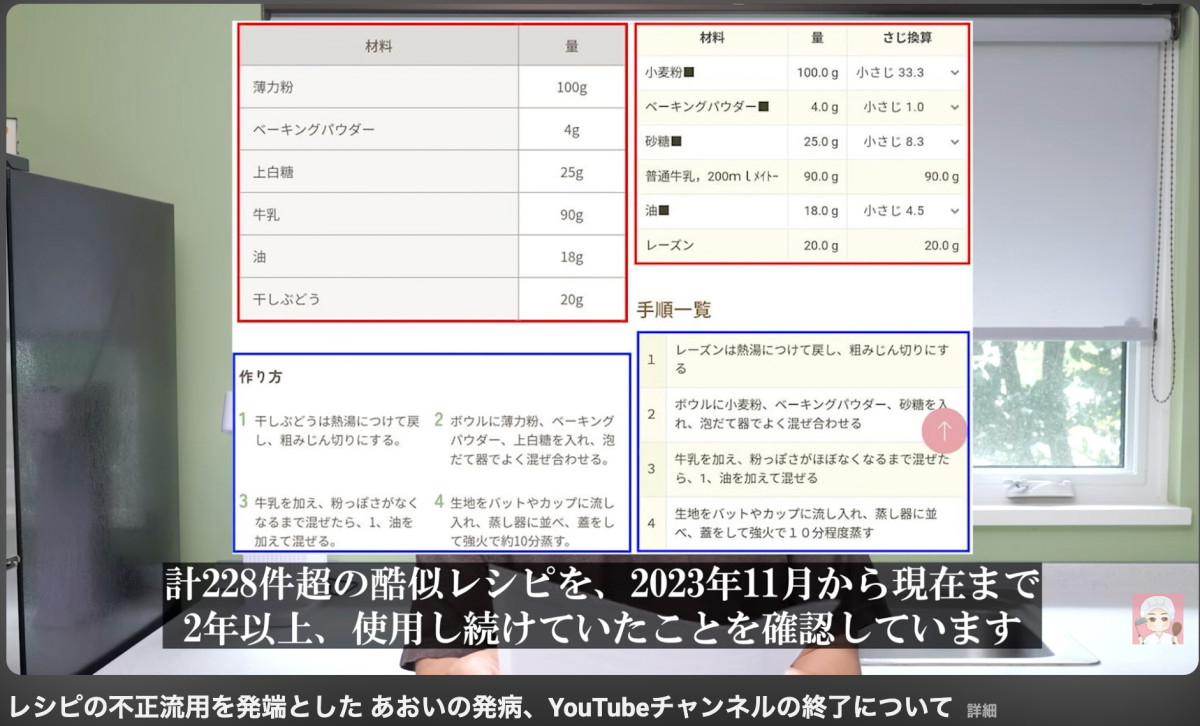
Task: Click the 作り方 heading in left recipe
Action: (260, 377)
